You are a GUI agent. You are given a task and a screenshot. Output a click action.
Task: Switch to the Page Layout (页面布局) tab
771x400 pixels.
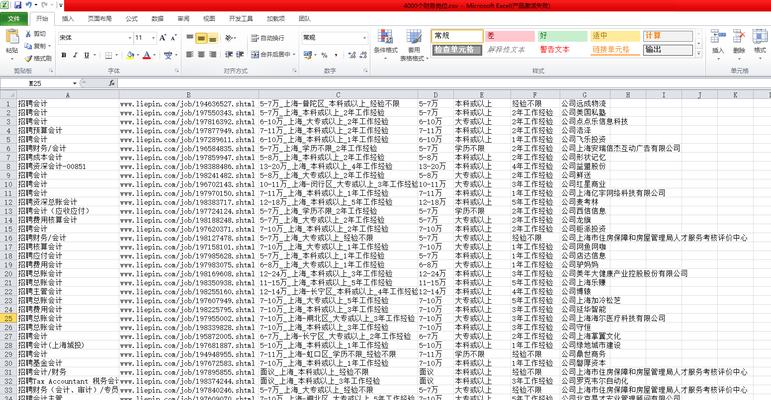coord(100,19)
